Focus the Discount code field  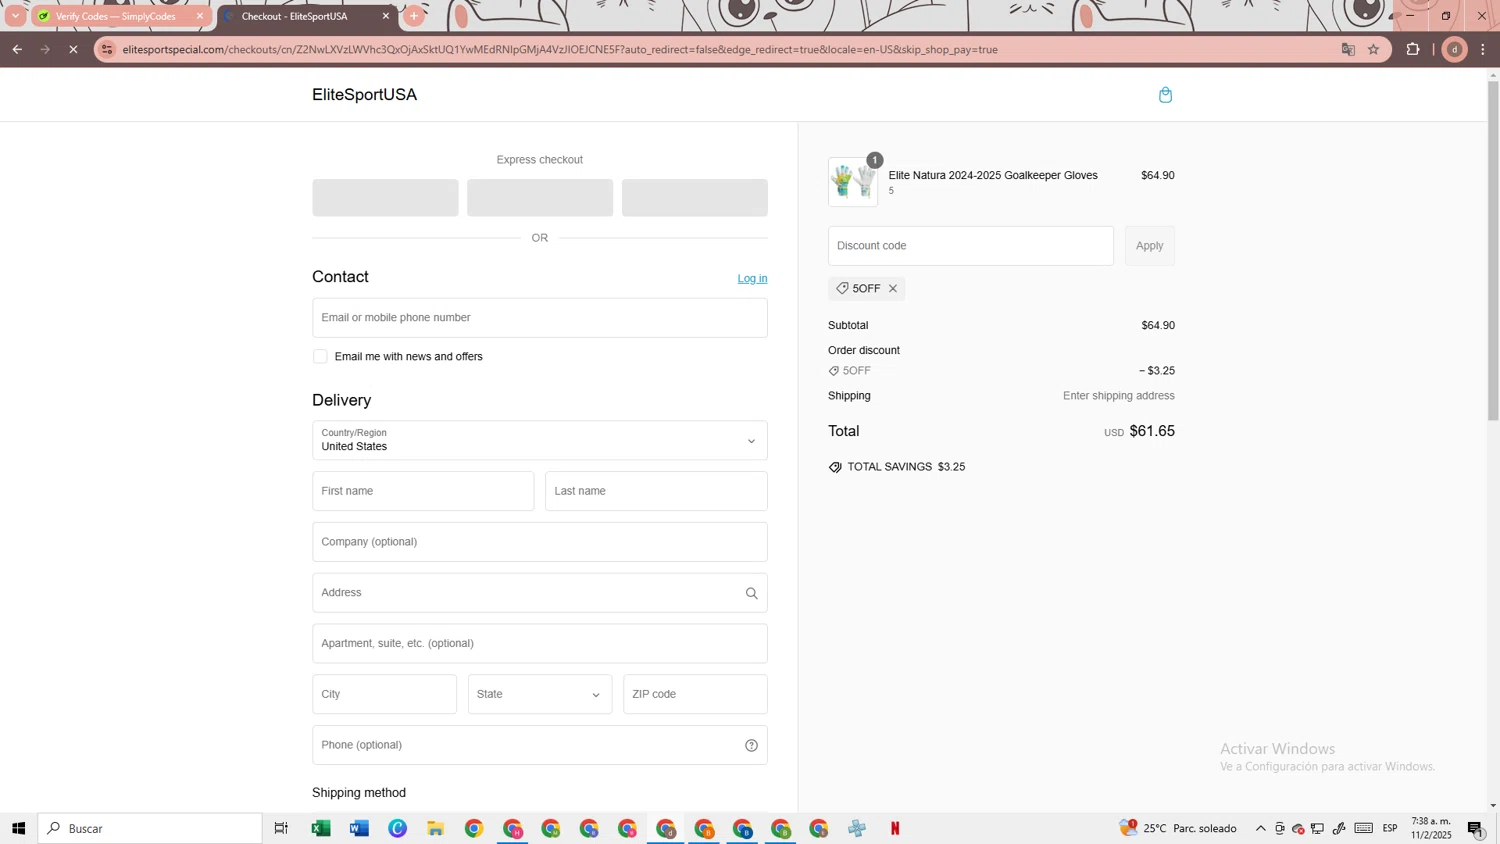pyautogui.click(x=970, y=246)
